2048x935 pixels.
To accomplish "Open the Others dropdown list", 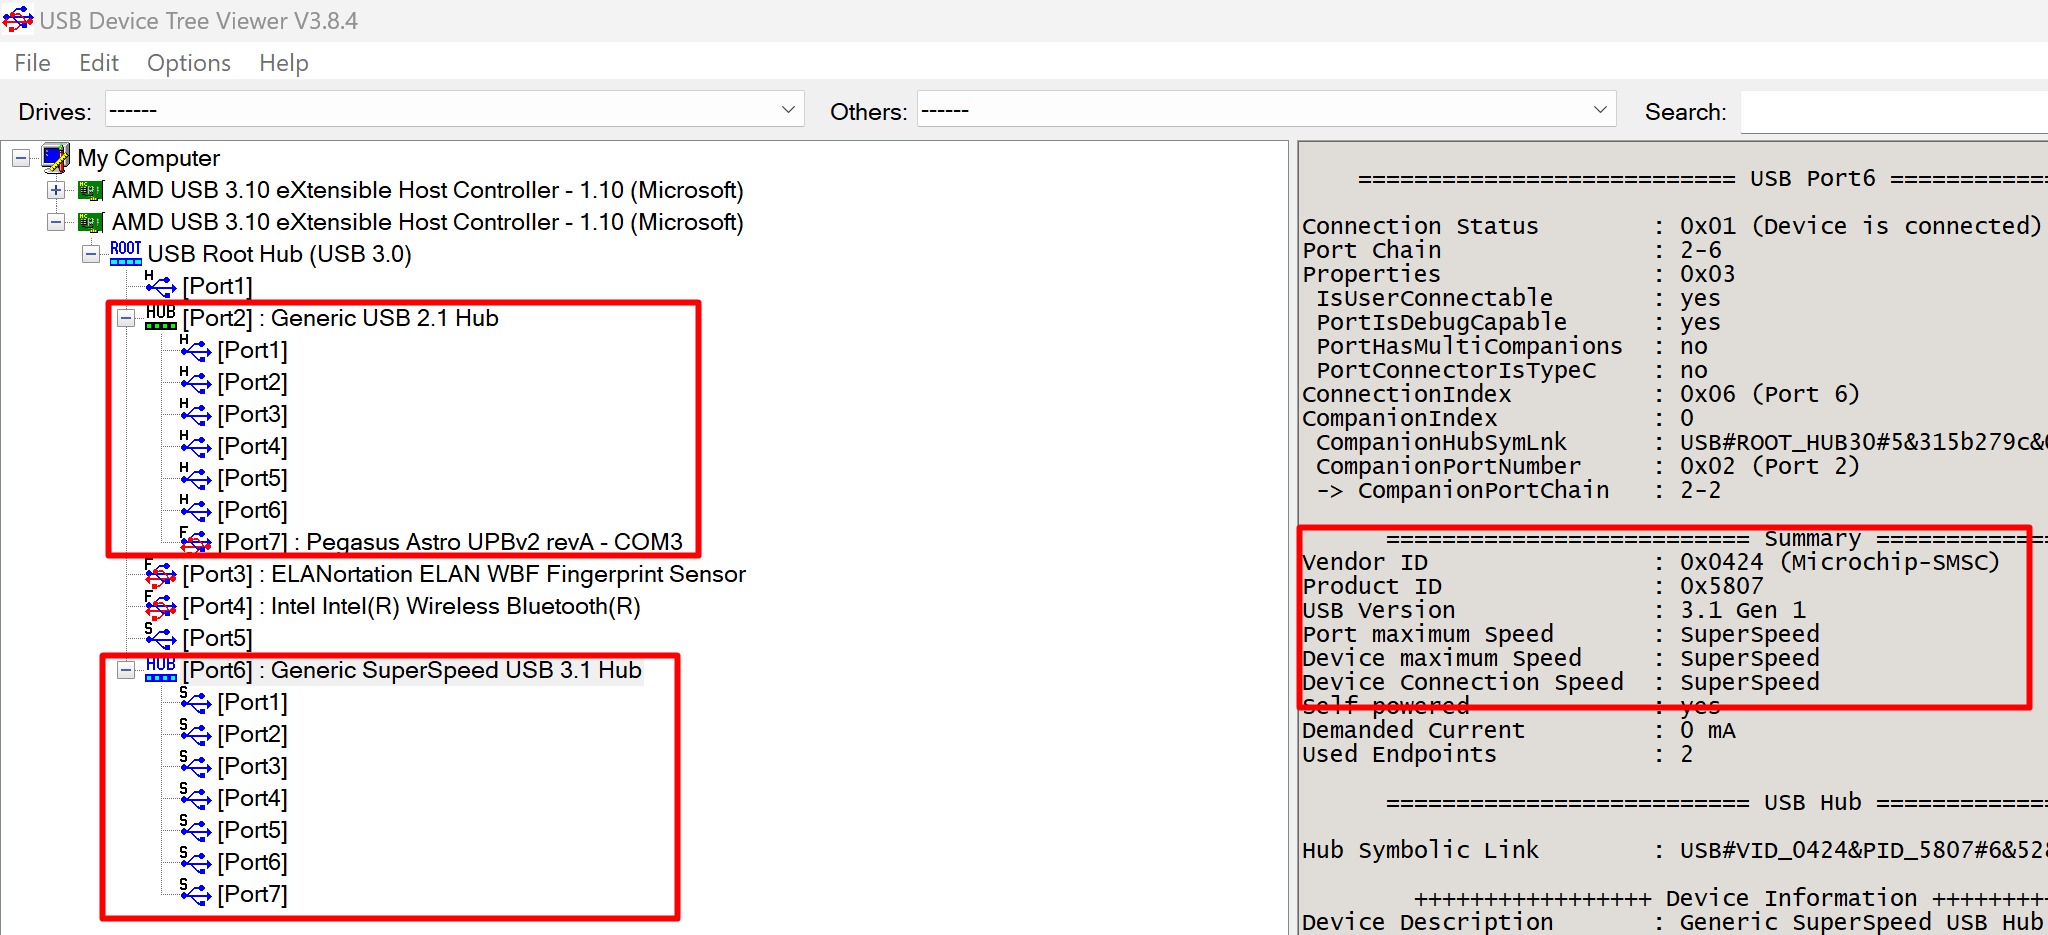I will tap(1600, 110).
